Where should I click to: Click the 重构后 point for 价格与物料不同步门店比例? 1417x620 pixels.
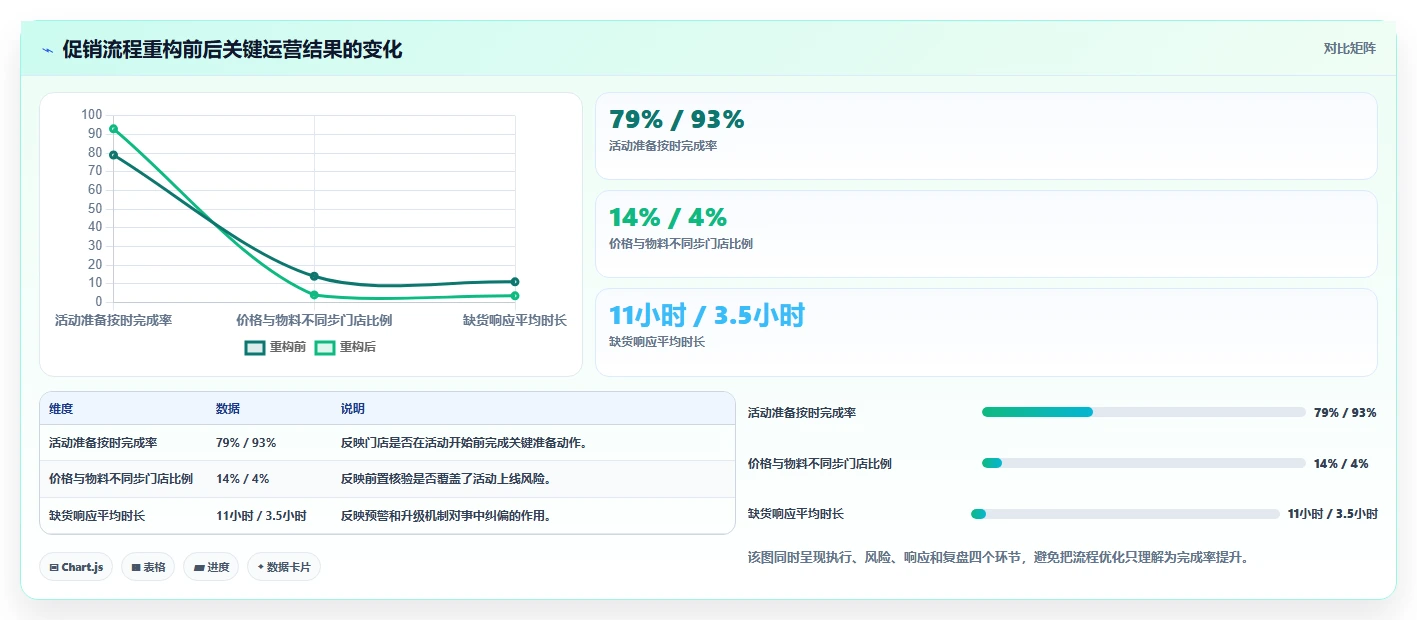point(314,295)
